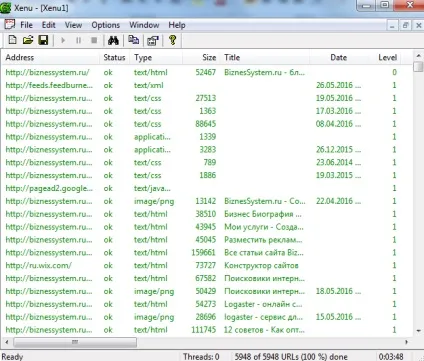Sort by the Title column header

click(265, 57)
